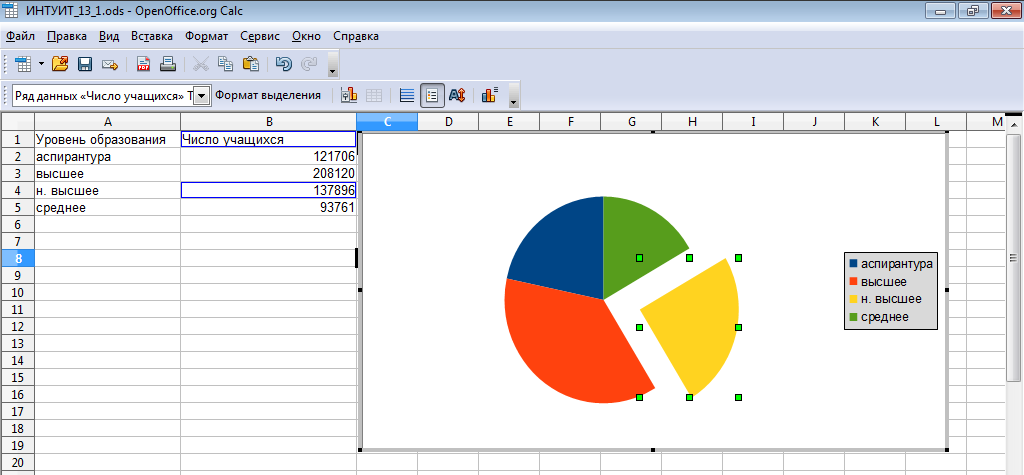1024x475 pixels.
Task: Select column A header
Action: click(x=108, y=122)
